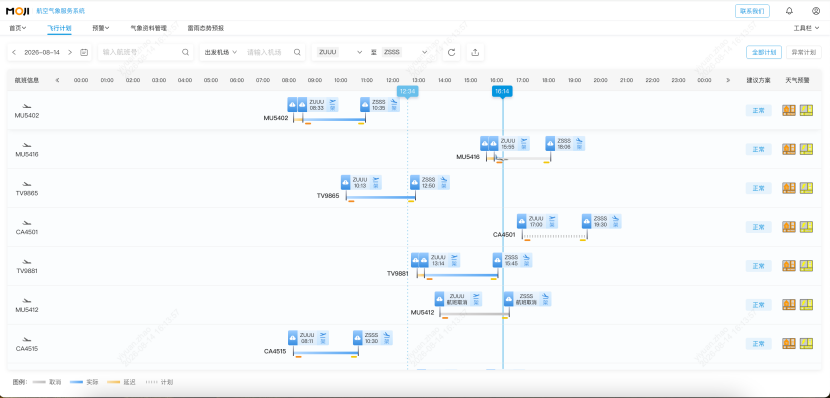
Task: Click the 航空气象服务系统 title text
Action: pos(60,11)
